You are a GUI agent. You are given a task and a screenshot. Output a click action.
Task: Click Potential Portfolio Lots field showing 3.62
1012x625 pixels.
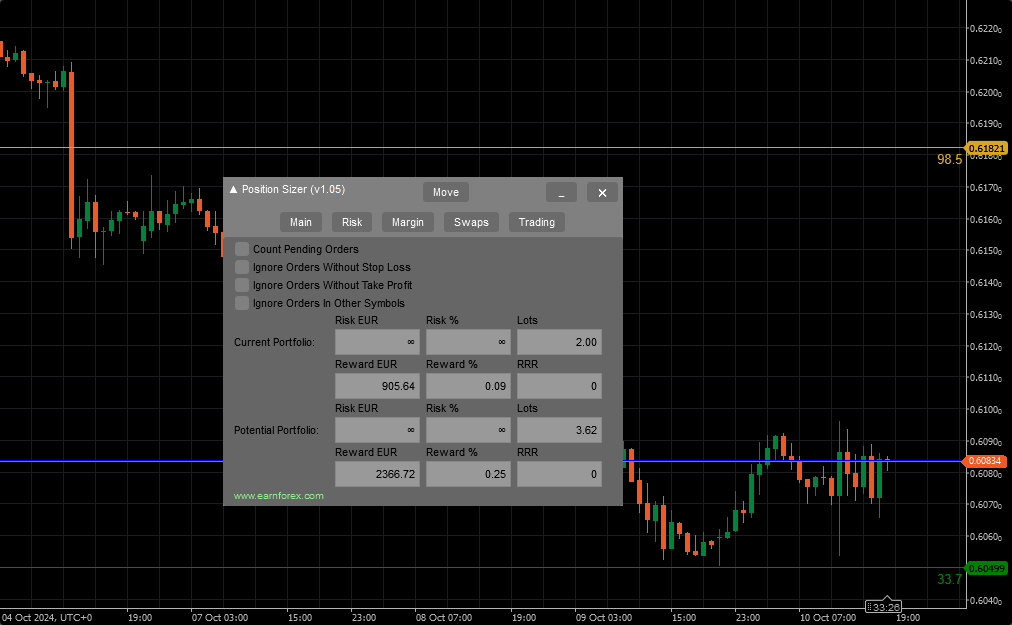click(x=559, y=430)
